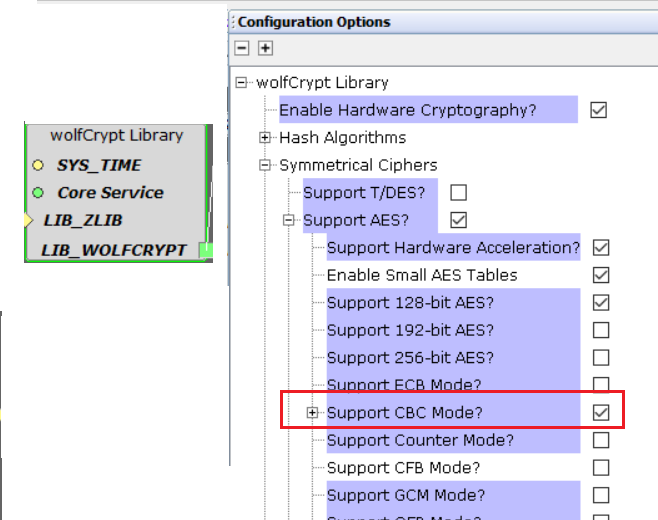Collapse the Support AES subtree
658x520 pixels.
(289, 220)
